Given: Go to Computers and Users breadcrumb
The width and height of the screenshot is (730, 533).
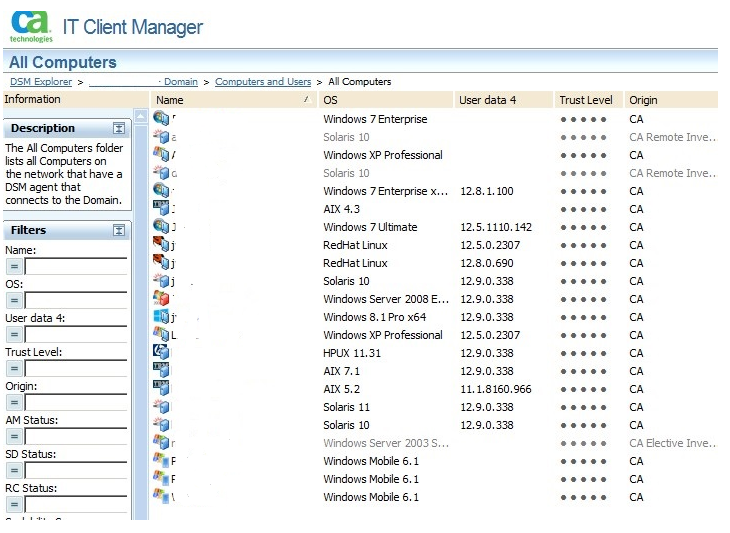Looking at the screenshot, I should (263, 82).
